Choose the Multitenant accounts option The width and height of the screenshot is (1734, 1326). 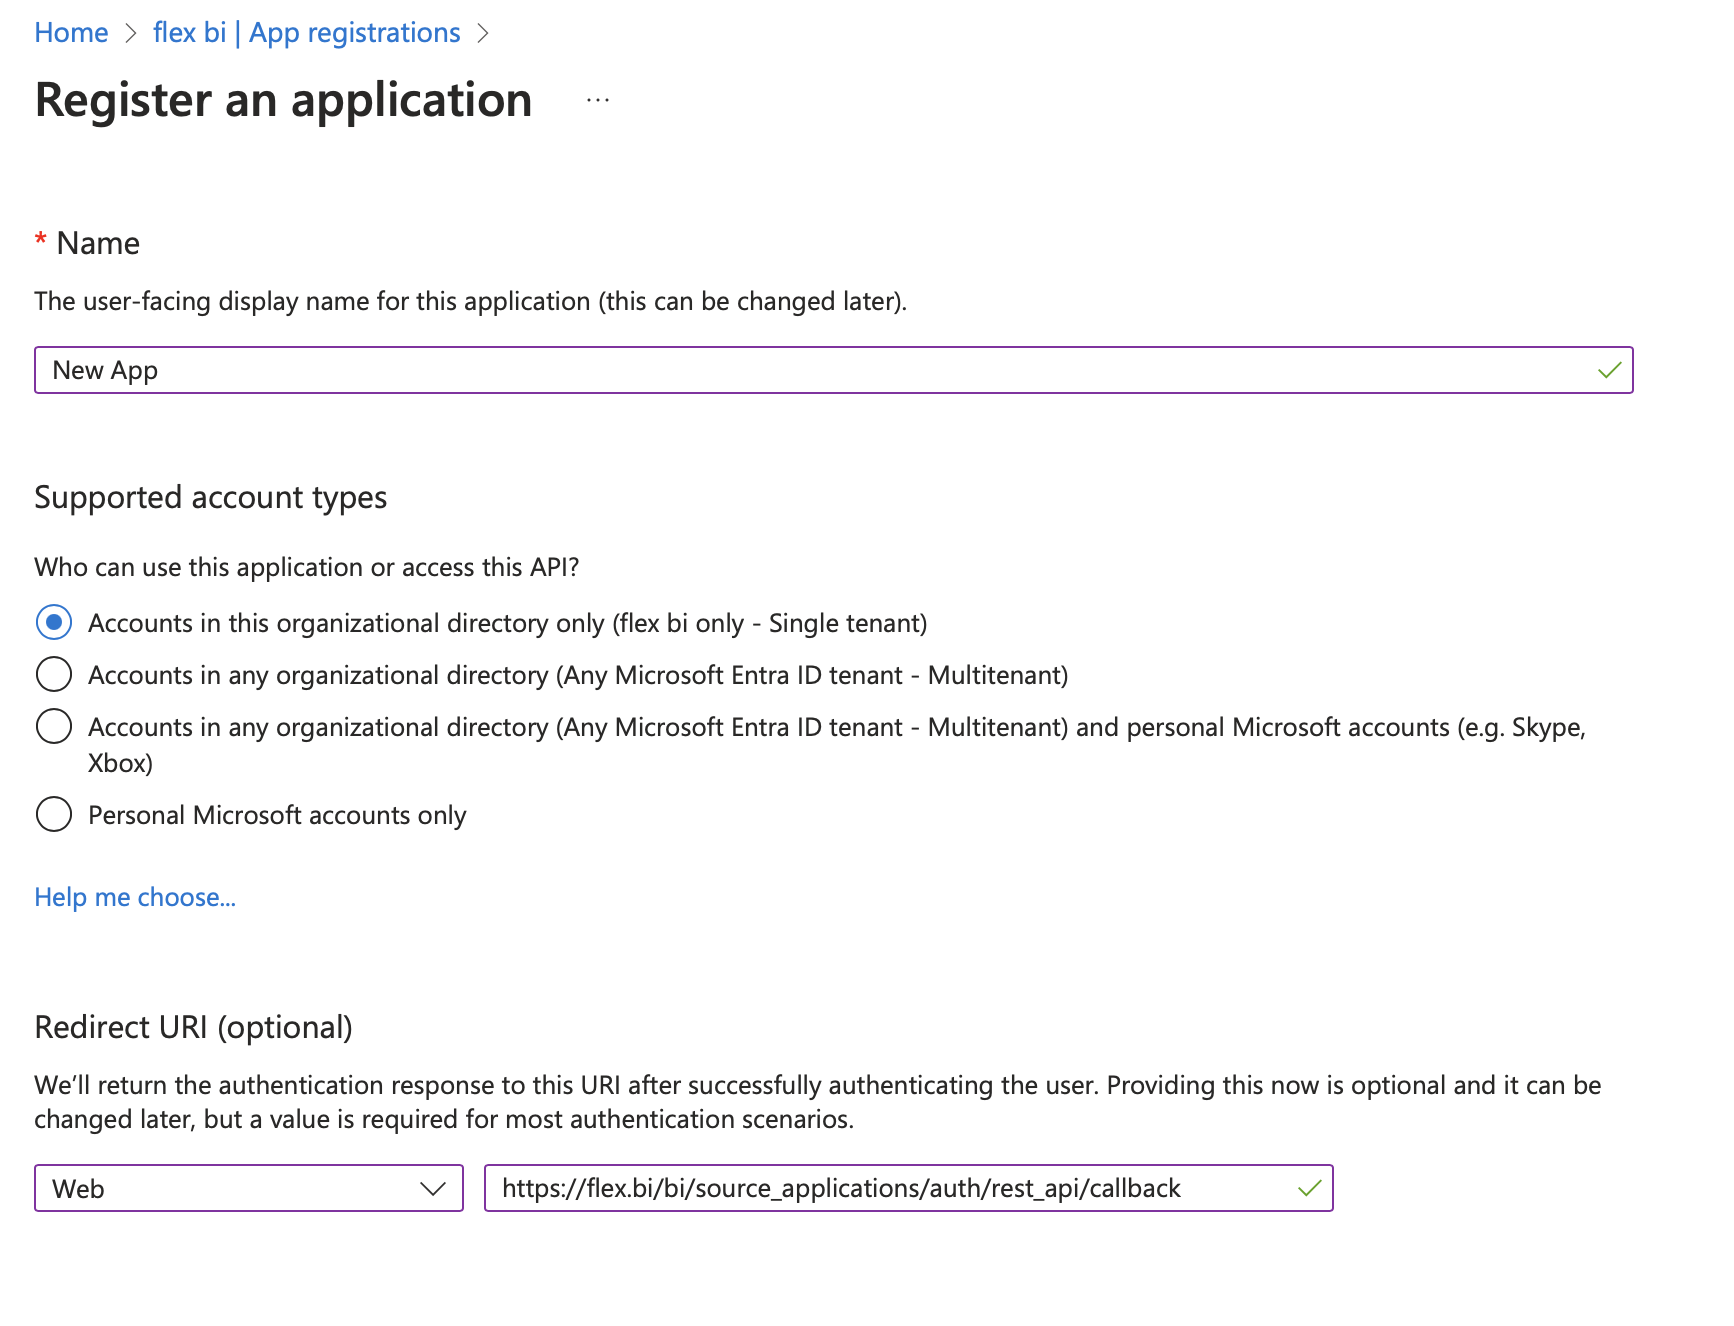click(54, 674)
